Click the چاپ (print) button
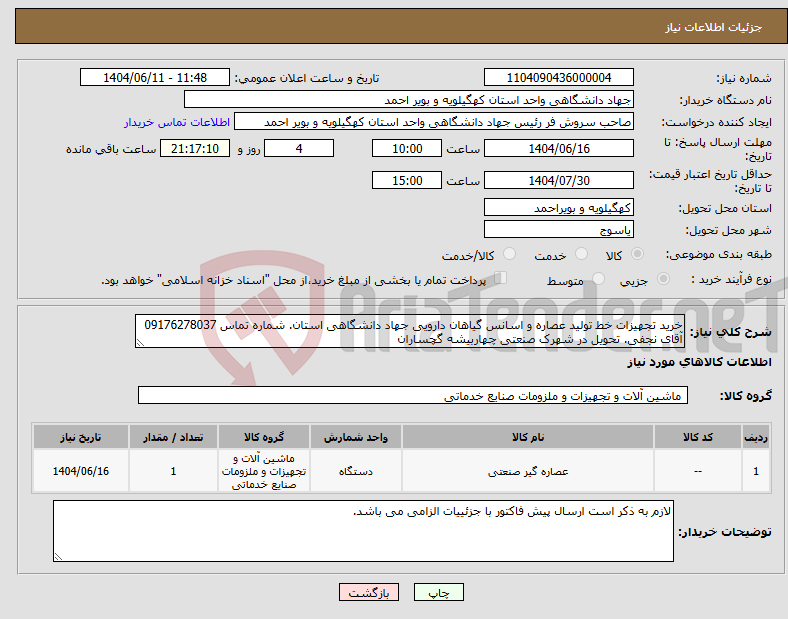 click(438, 592)
